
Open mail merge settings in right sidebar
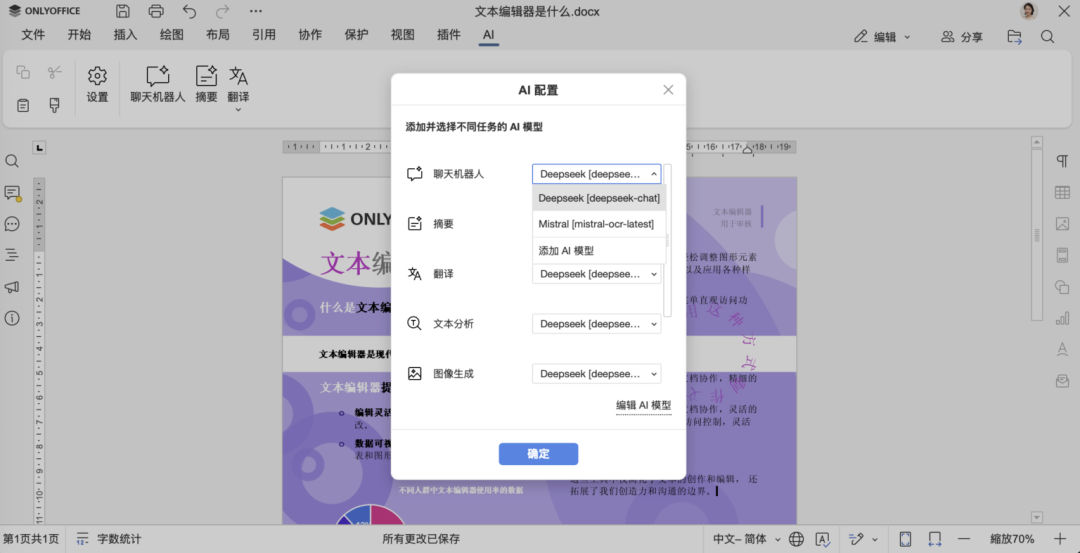1062,380
